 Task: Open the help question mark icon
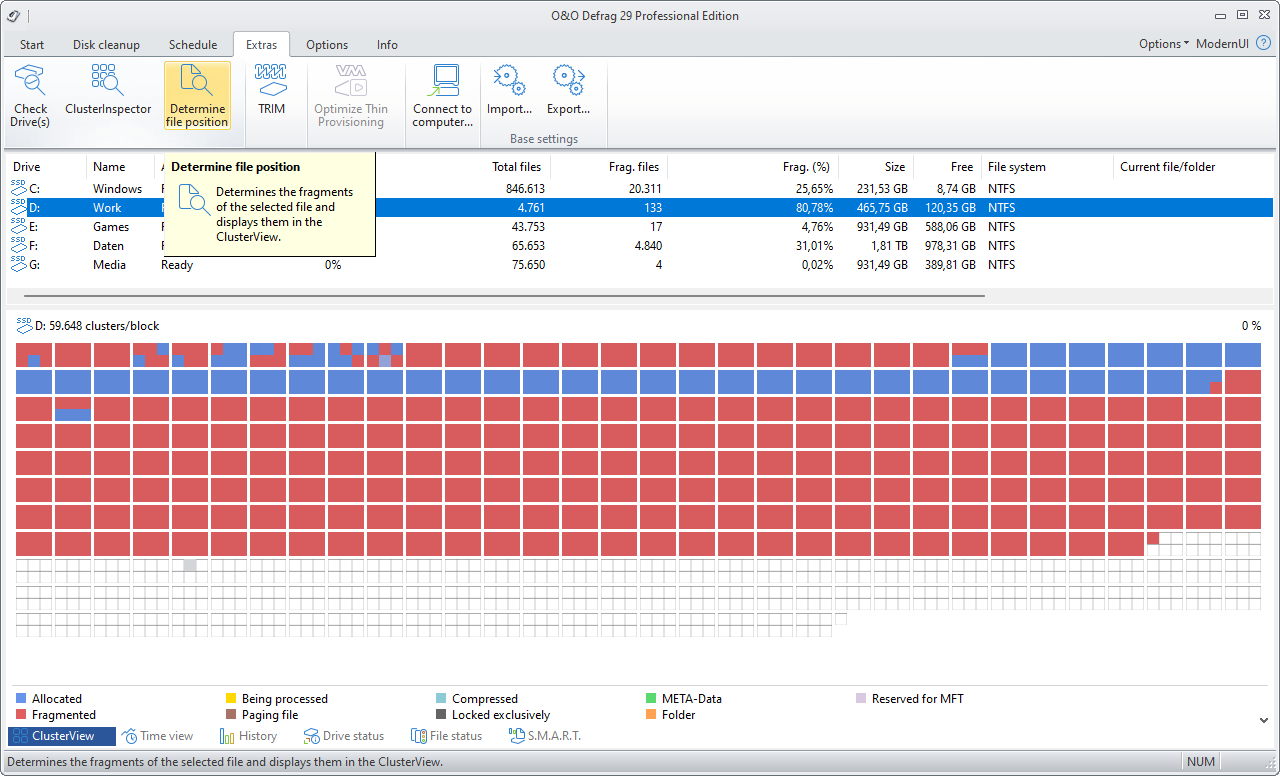[x=1263, y=44]
